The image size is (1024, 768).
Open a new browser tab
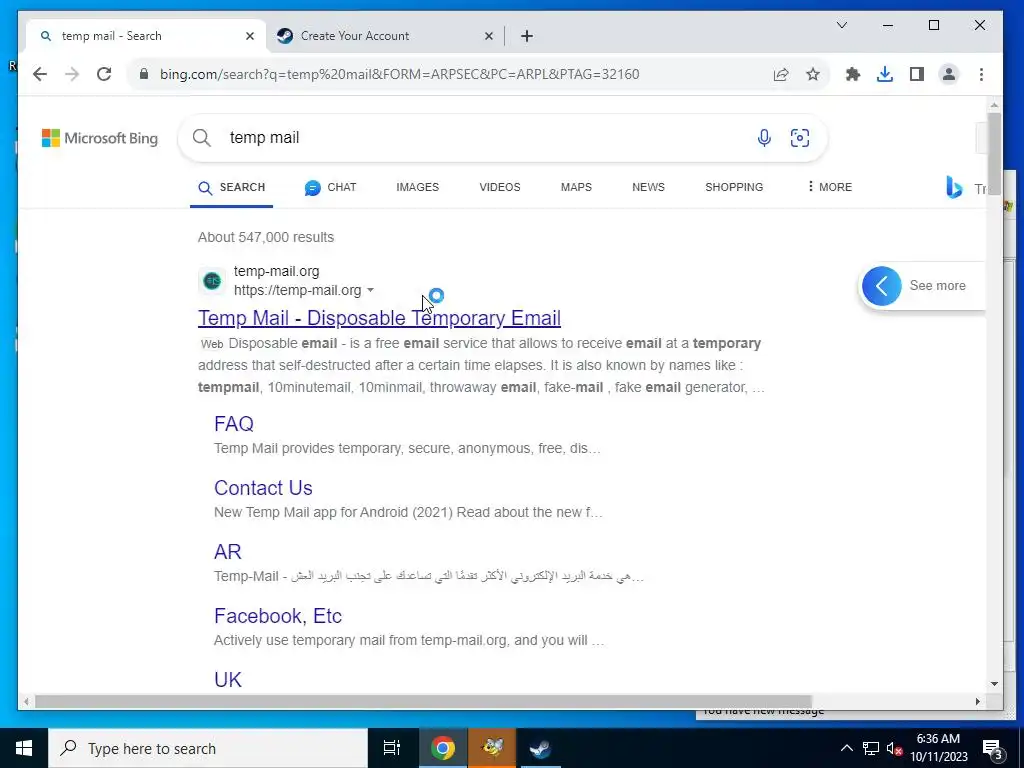(x=527, y=37)
